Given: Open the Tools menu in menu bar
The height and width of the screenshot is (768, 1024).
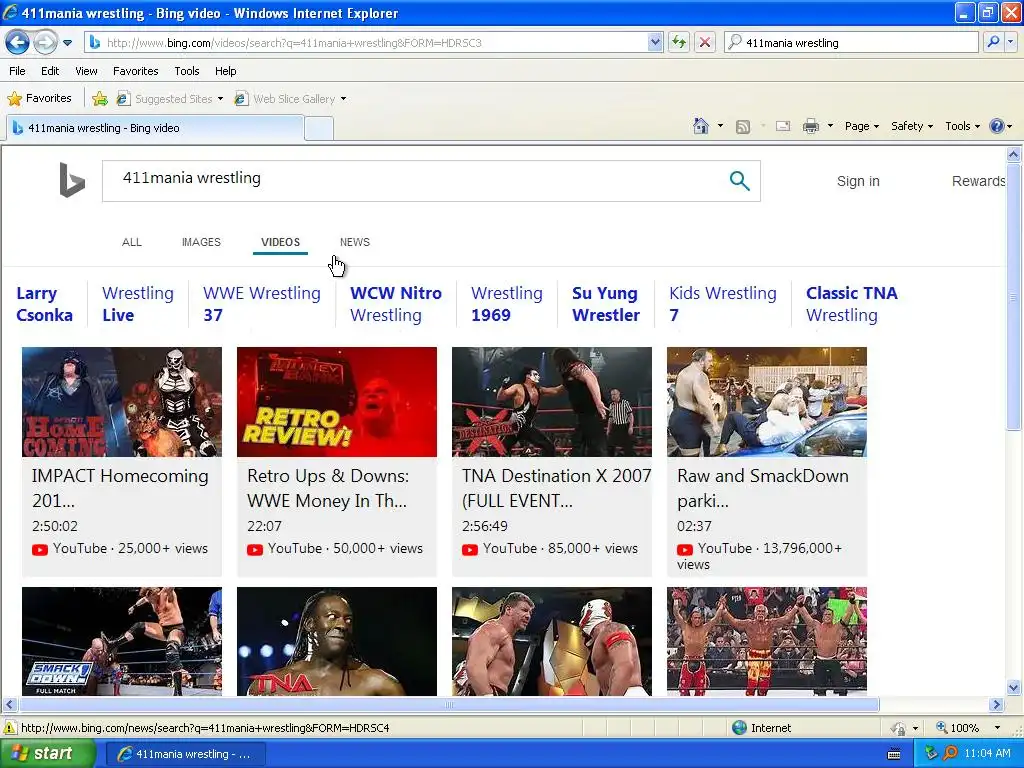Looking at the screenshot, I should 187,71.
